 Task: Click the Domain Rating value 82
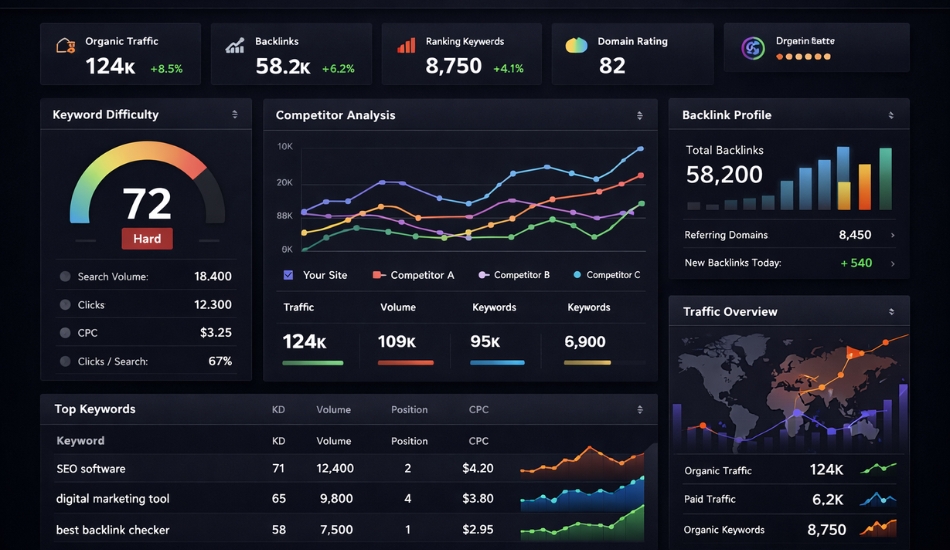point(612,65)
